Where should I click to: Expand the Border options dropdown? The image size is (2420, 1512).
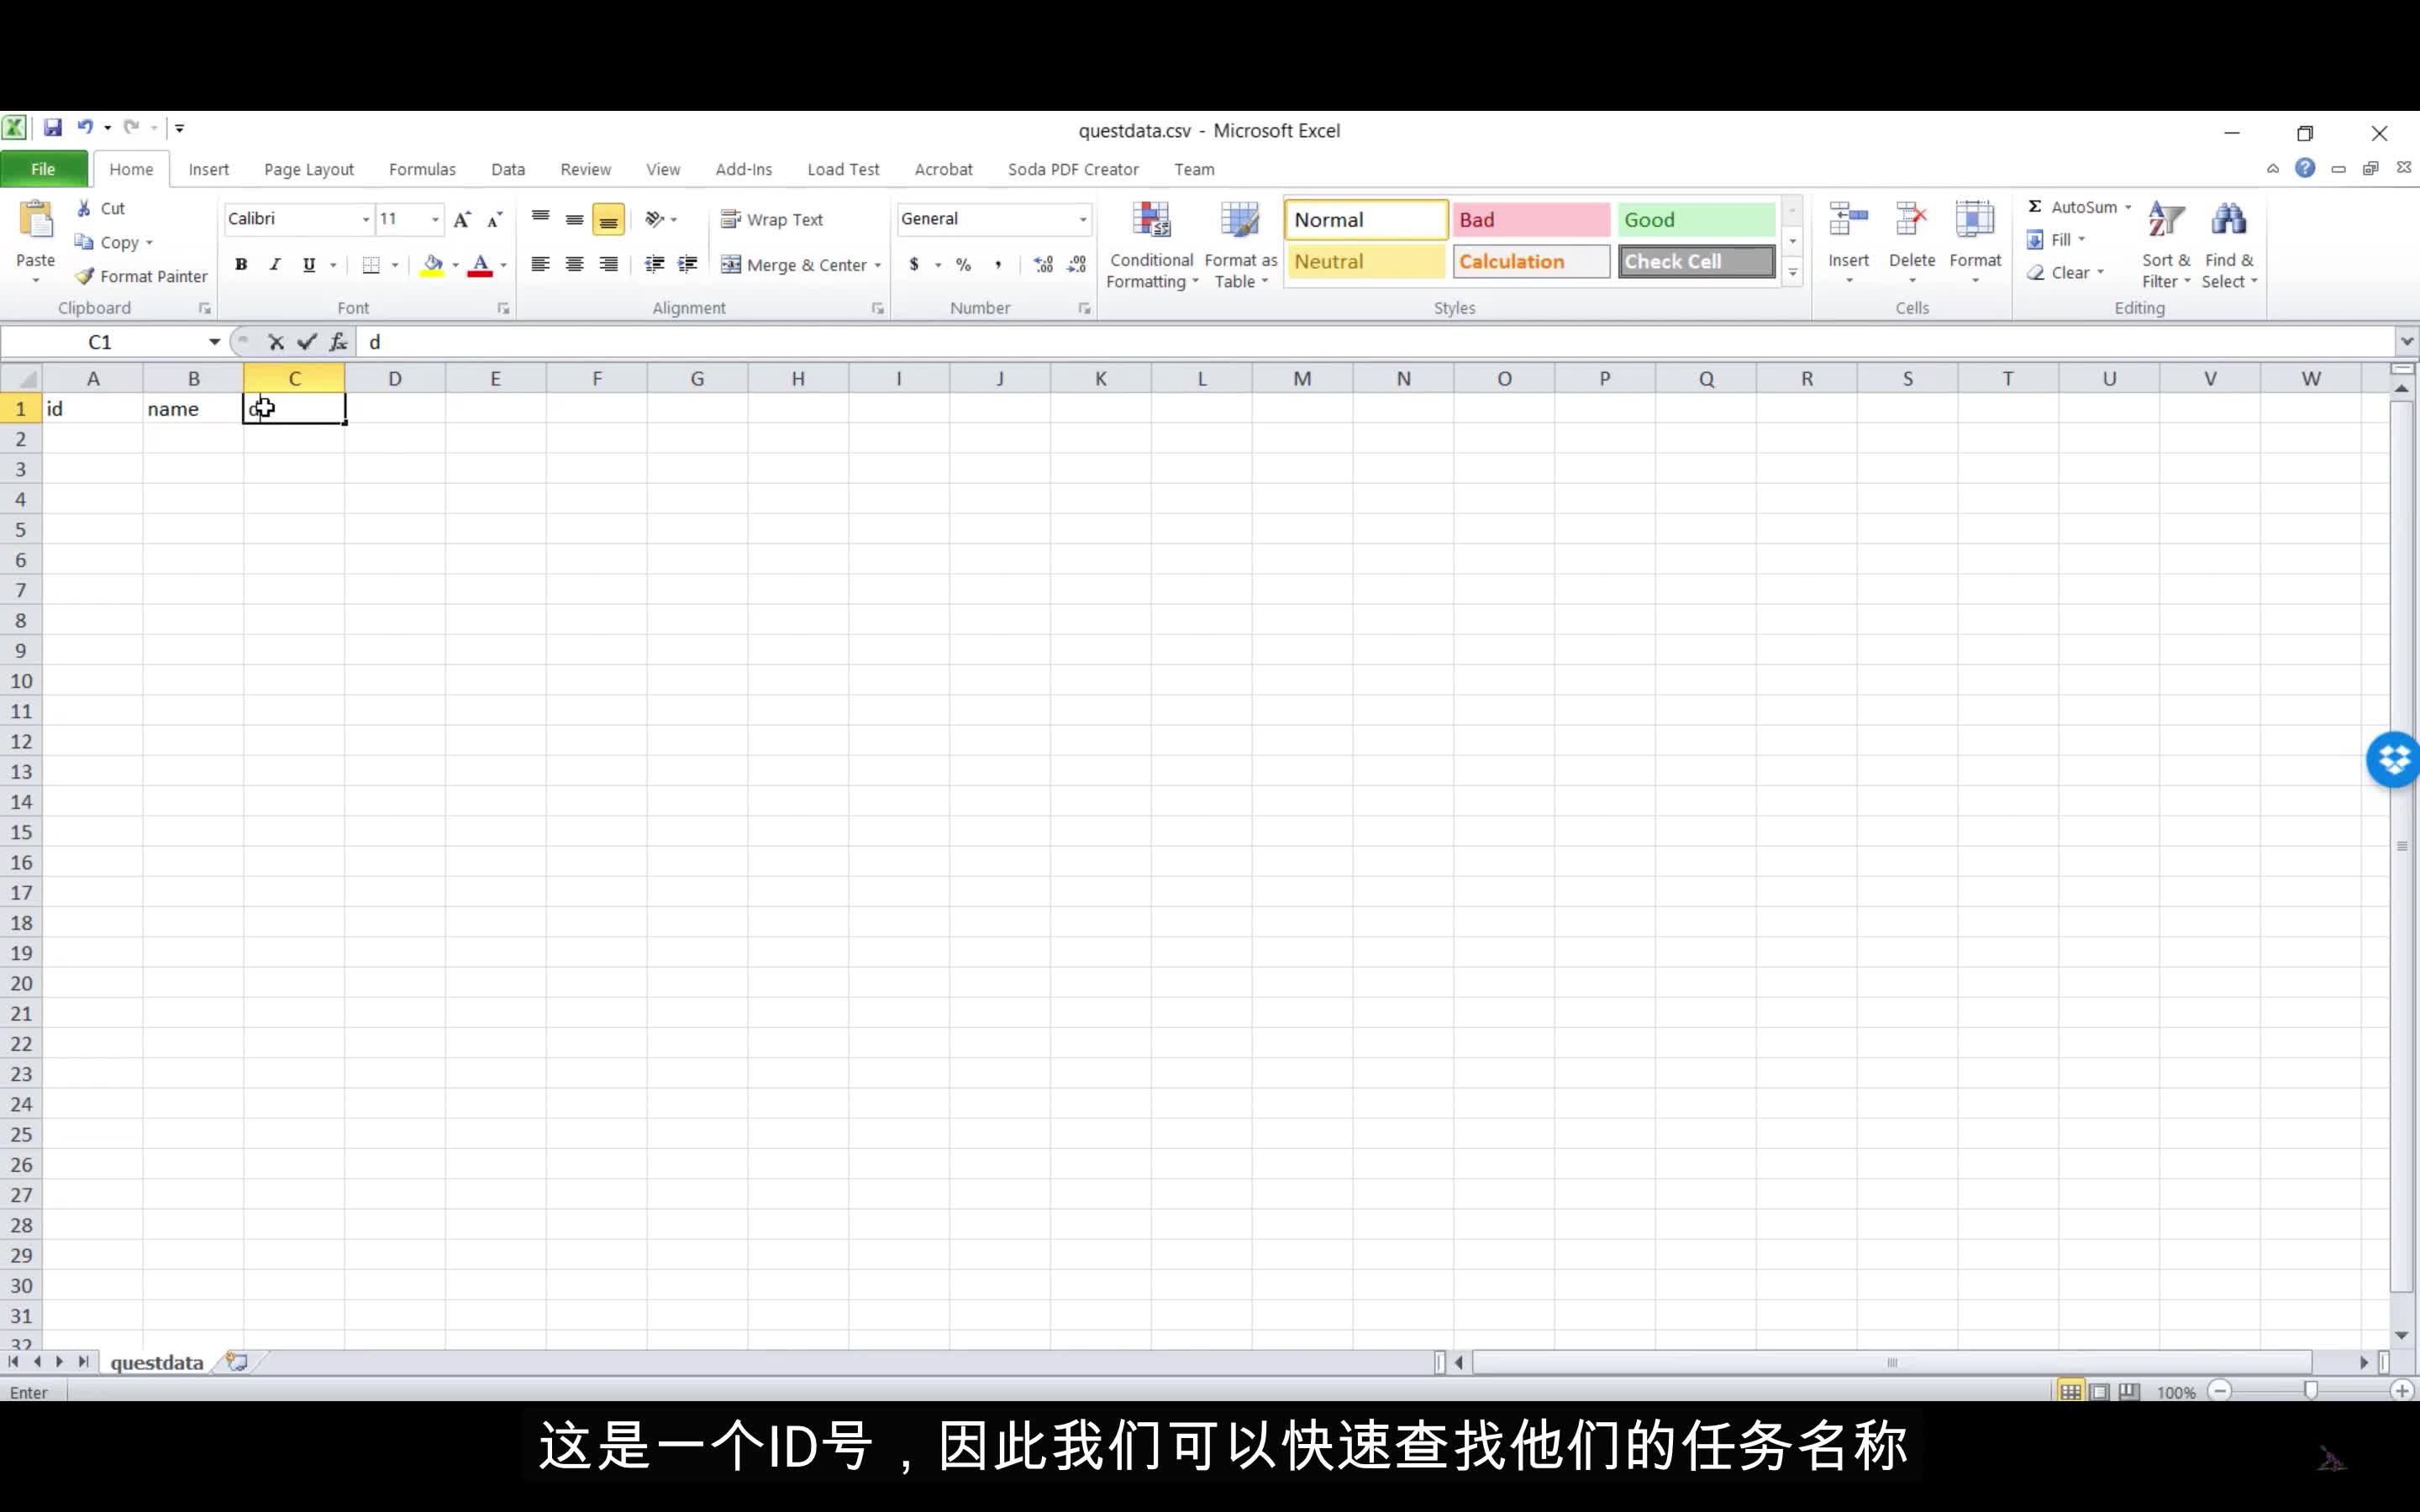click(394, 264)
